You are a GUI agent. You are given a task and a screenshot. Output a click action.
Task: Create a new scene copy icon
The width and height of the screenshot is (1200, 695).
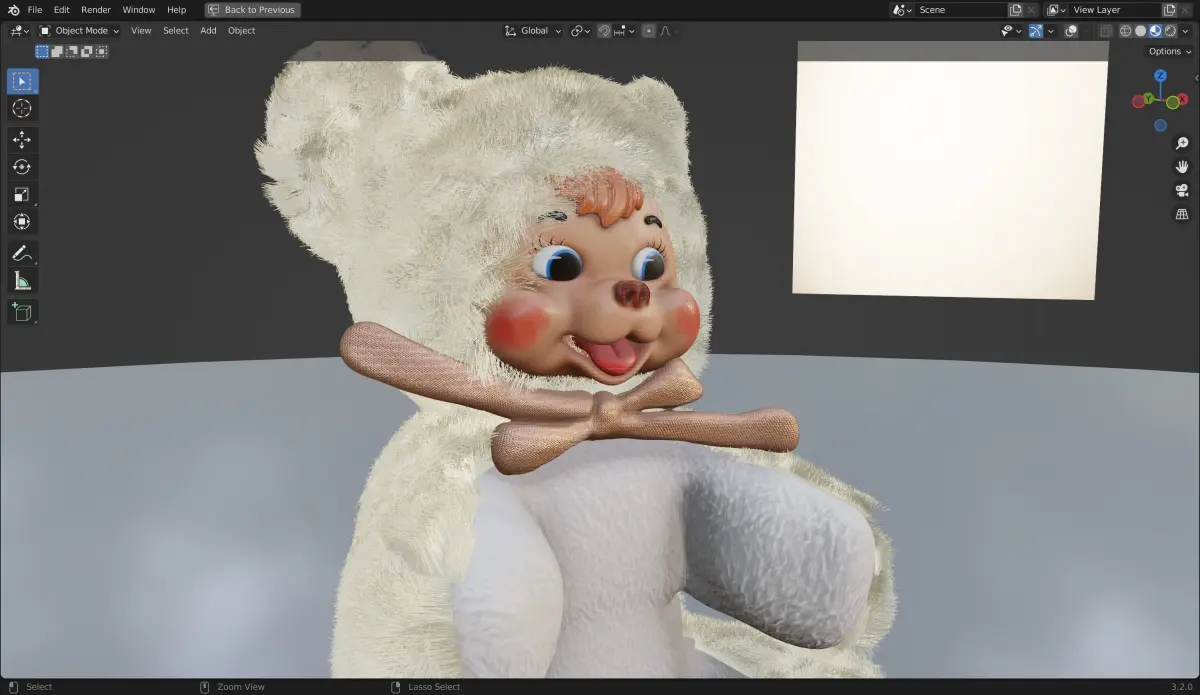click(x=1015, y=10)
